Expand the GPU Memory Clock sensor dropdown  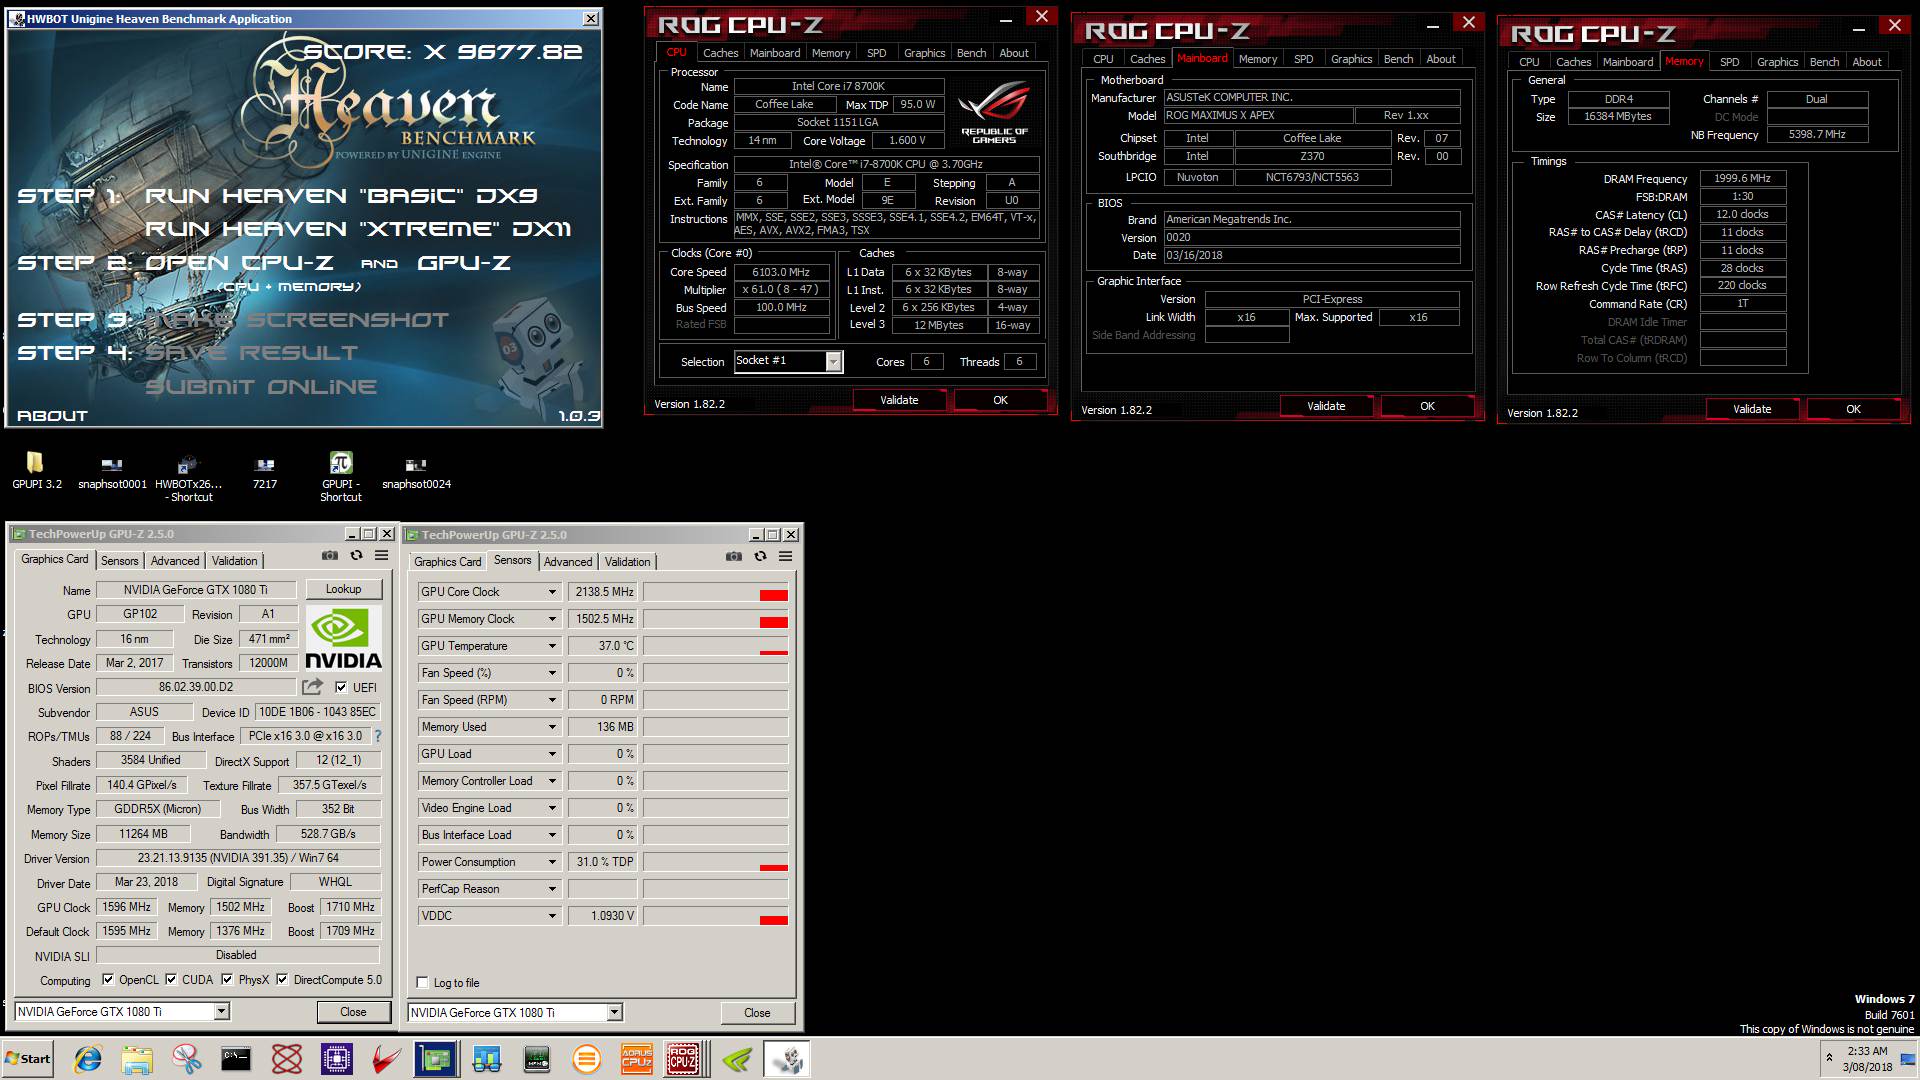(551, 619)
